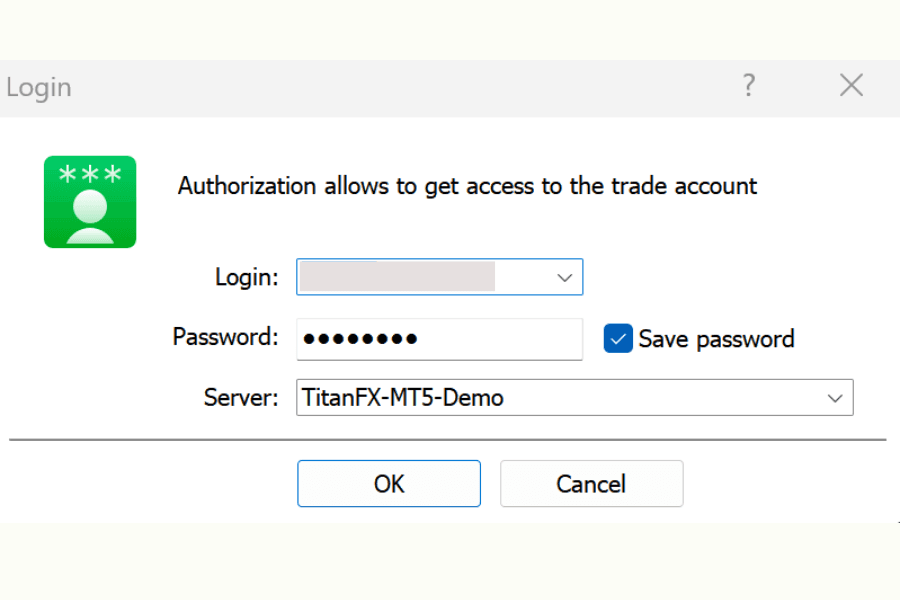The height and width of the screenshot is (600, 900).
Task: Click the Password field label
Action: 224,338
